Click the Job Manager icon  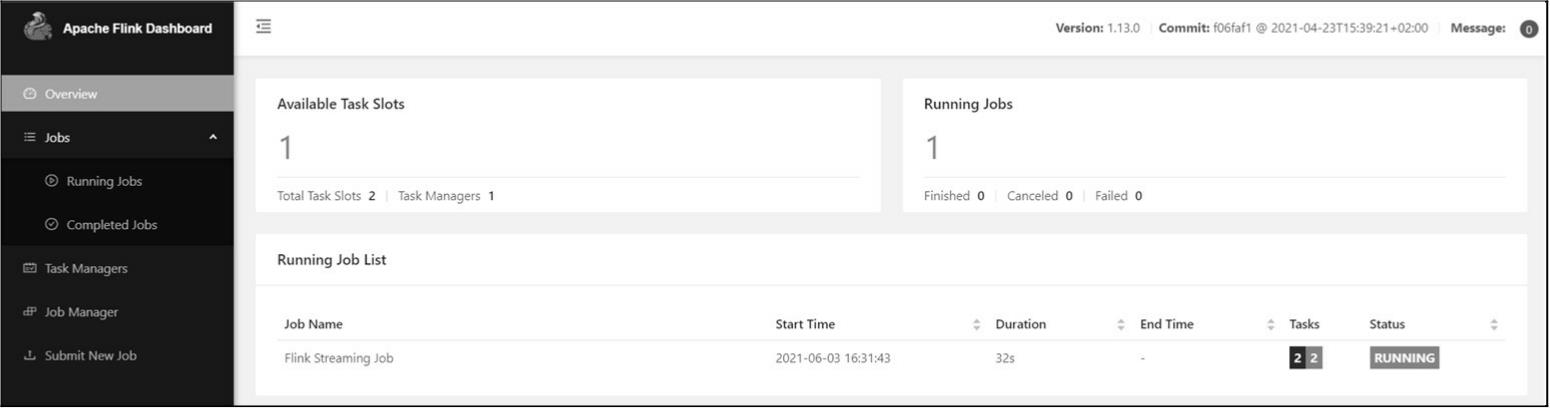click(x=29, y=312)
